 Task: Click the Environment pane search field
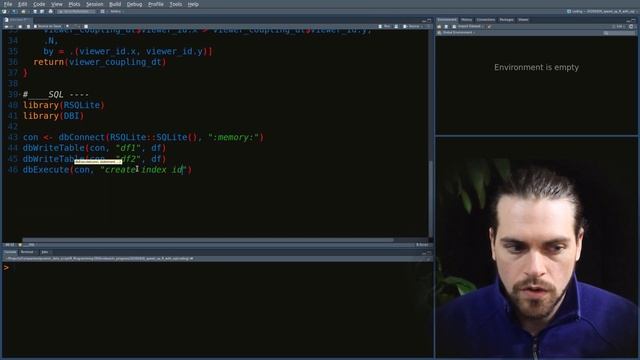point(619,33)
